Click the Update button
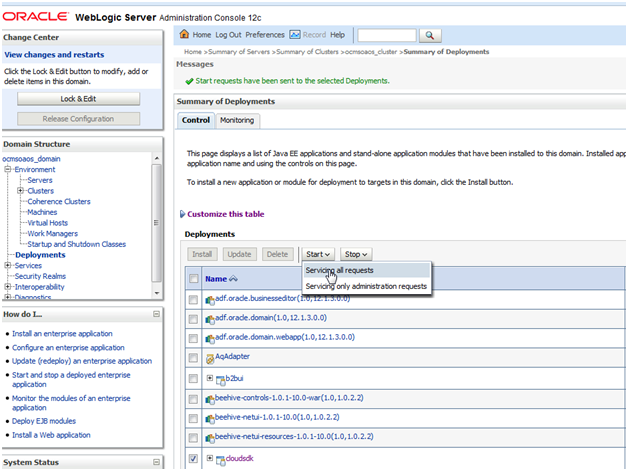This screenshot has width=628, height=471. coord(240,254)
